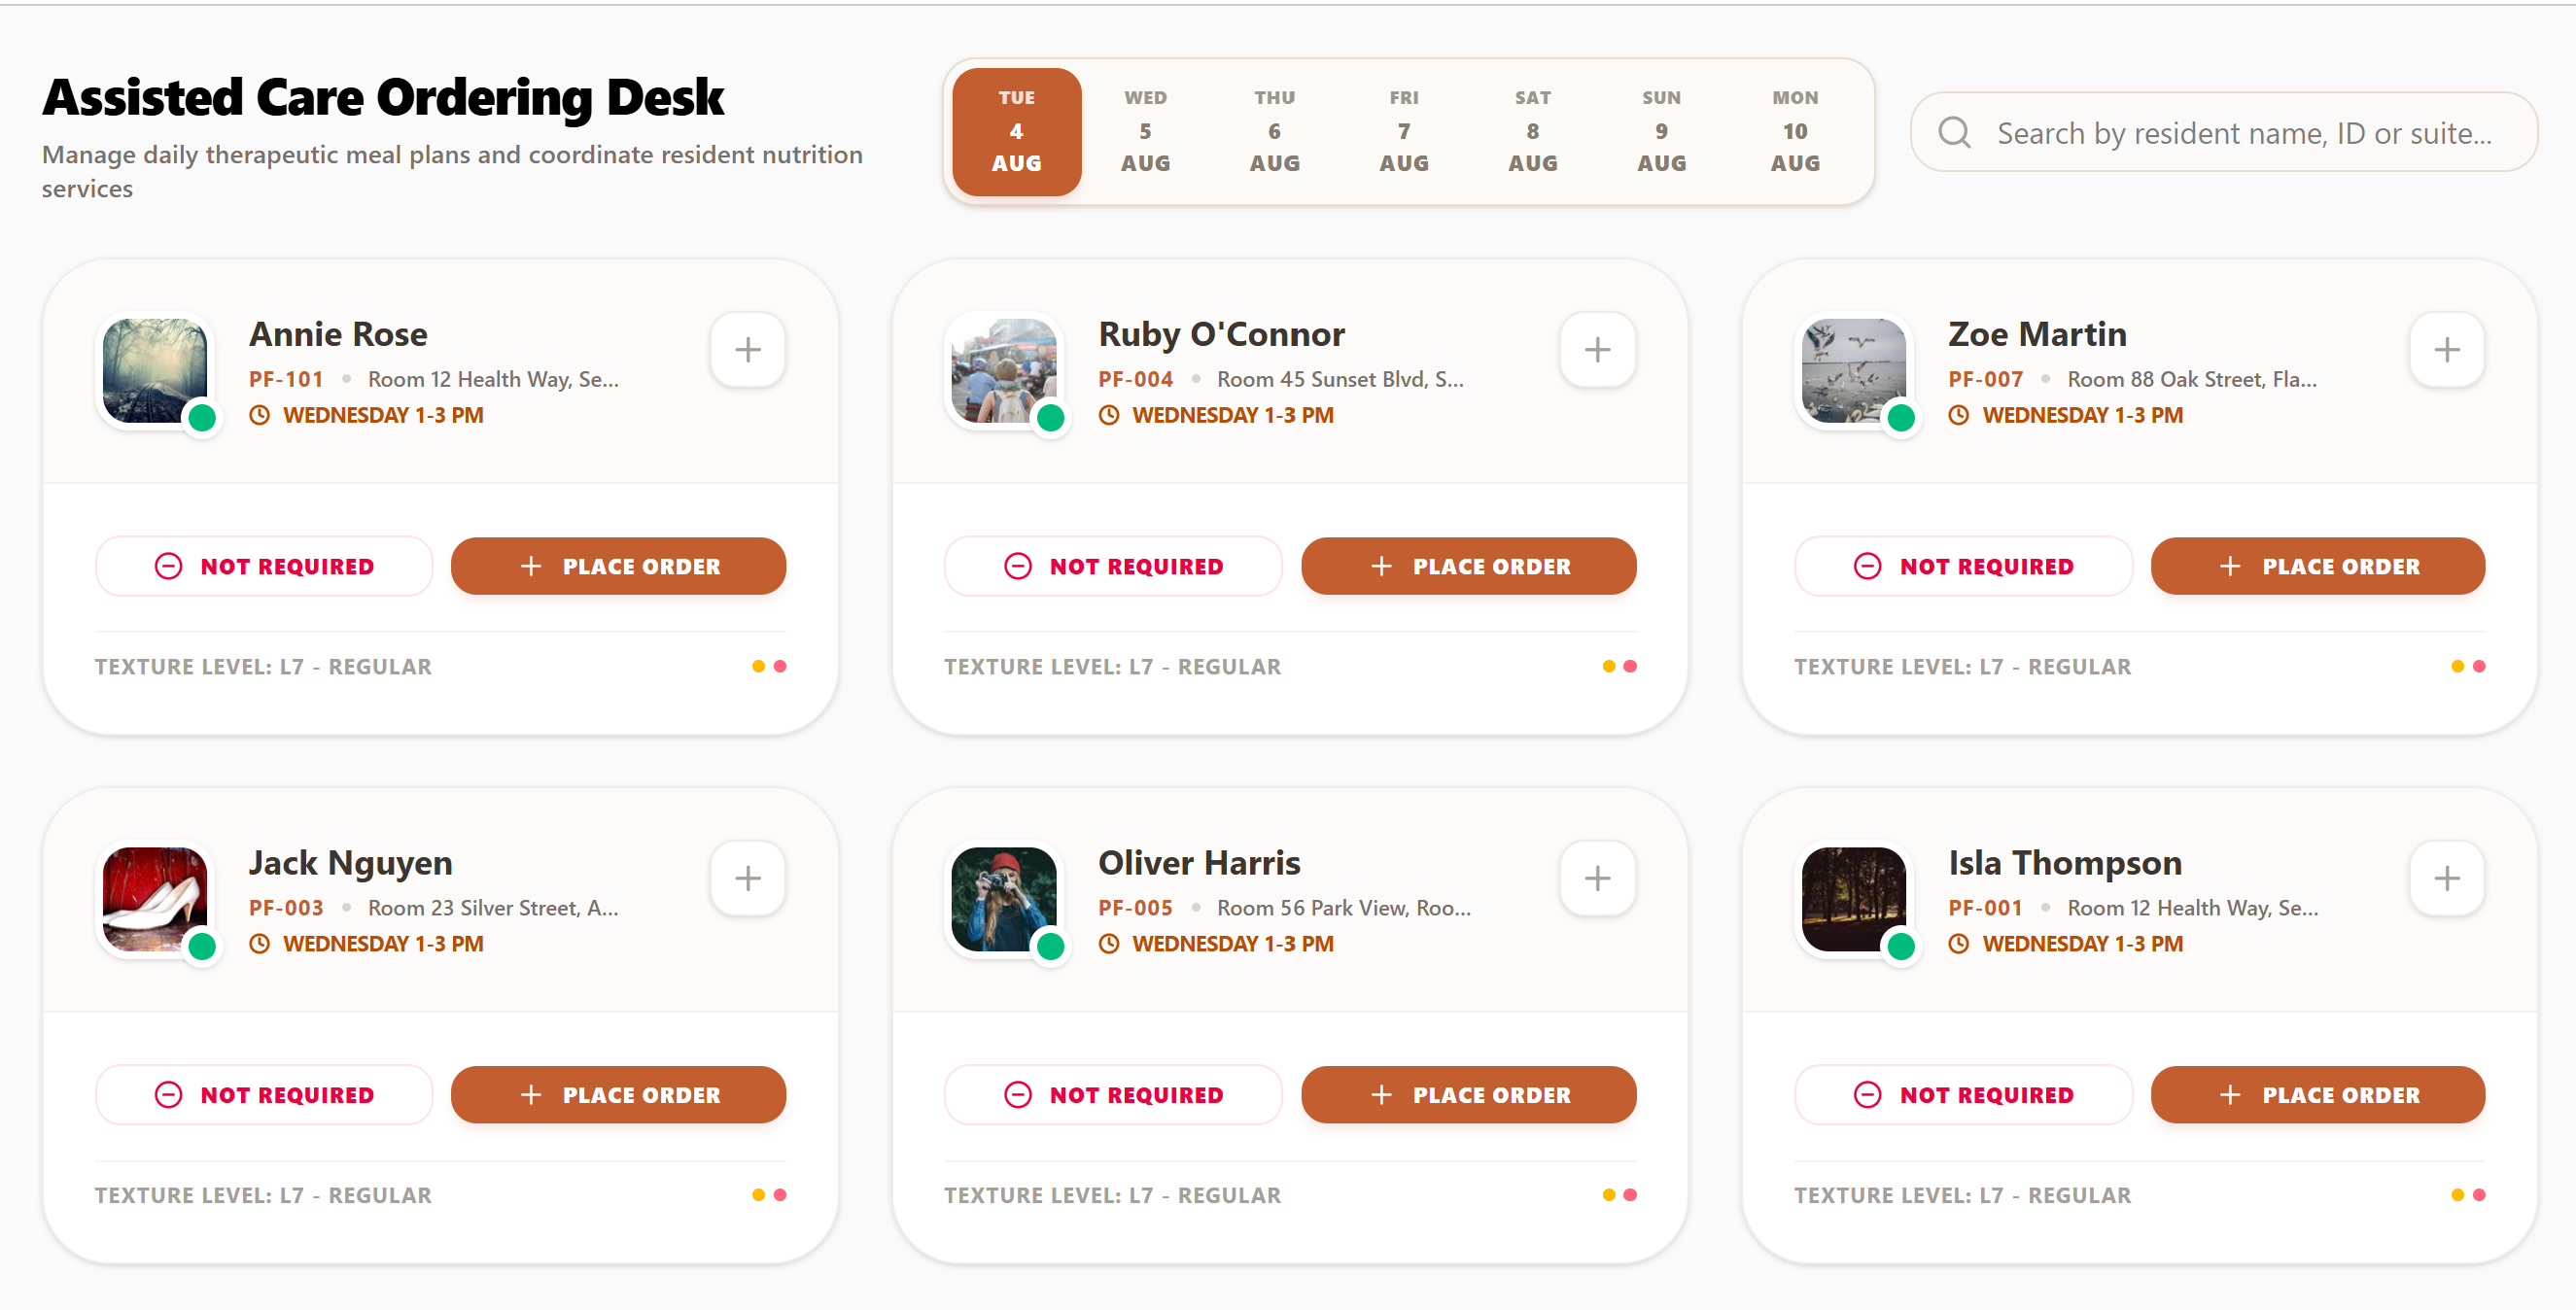The width and height of the screenshot is (2576, 1310).
Task: Click the plus icon beside Ruby O'Connor
Action: (1597, 350)
